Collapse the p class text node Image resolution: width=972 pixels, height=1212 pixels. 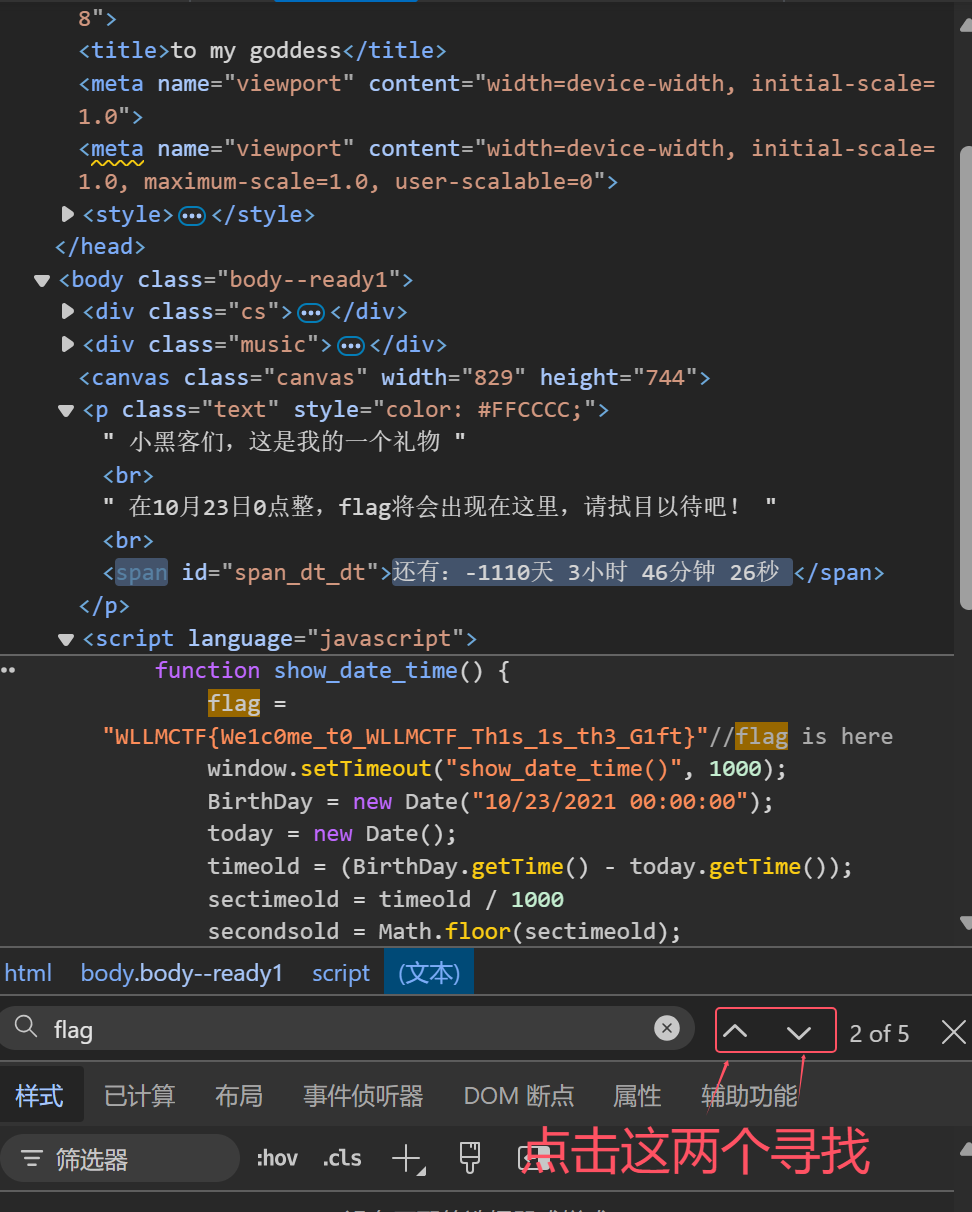[66, 410]
